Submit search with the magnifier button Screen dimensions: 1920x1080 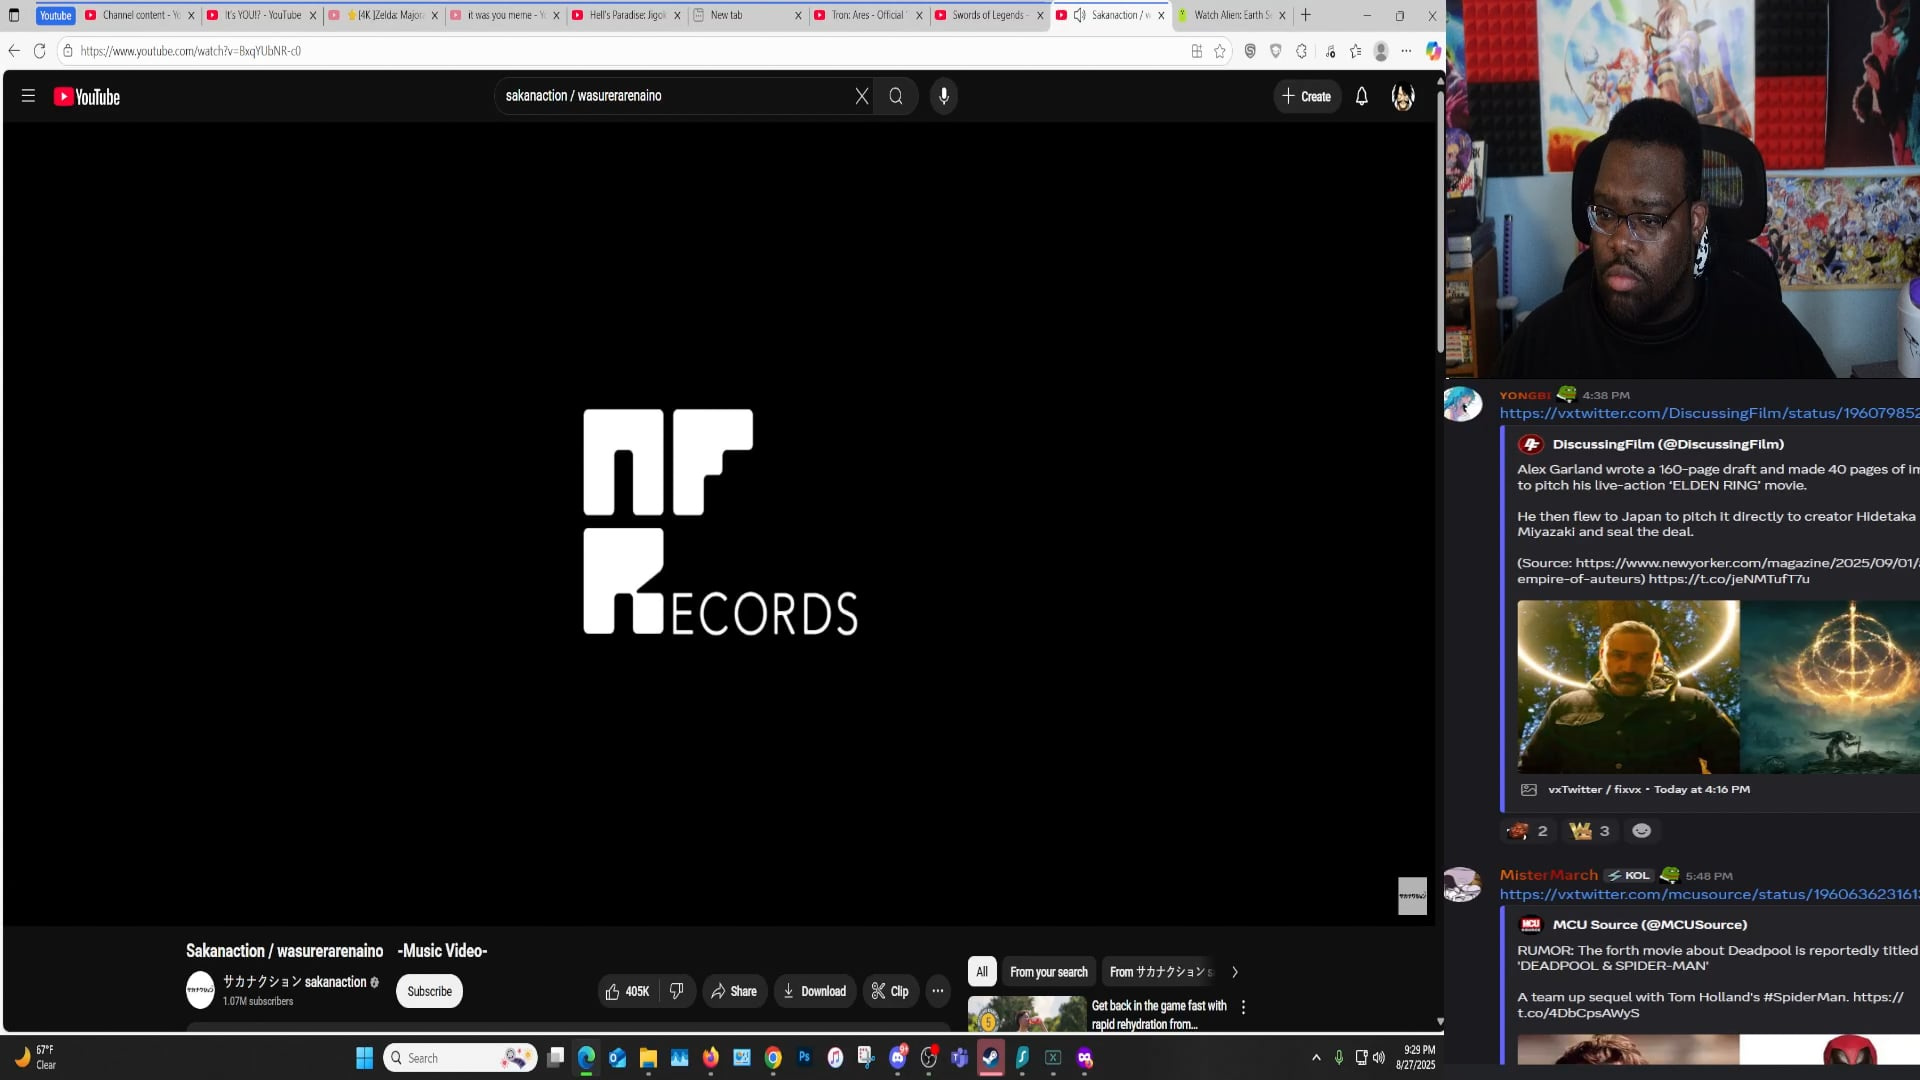click(x=896, y=96)
